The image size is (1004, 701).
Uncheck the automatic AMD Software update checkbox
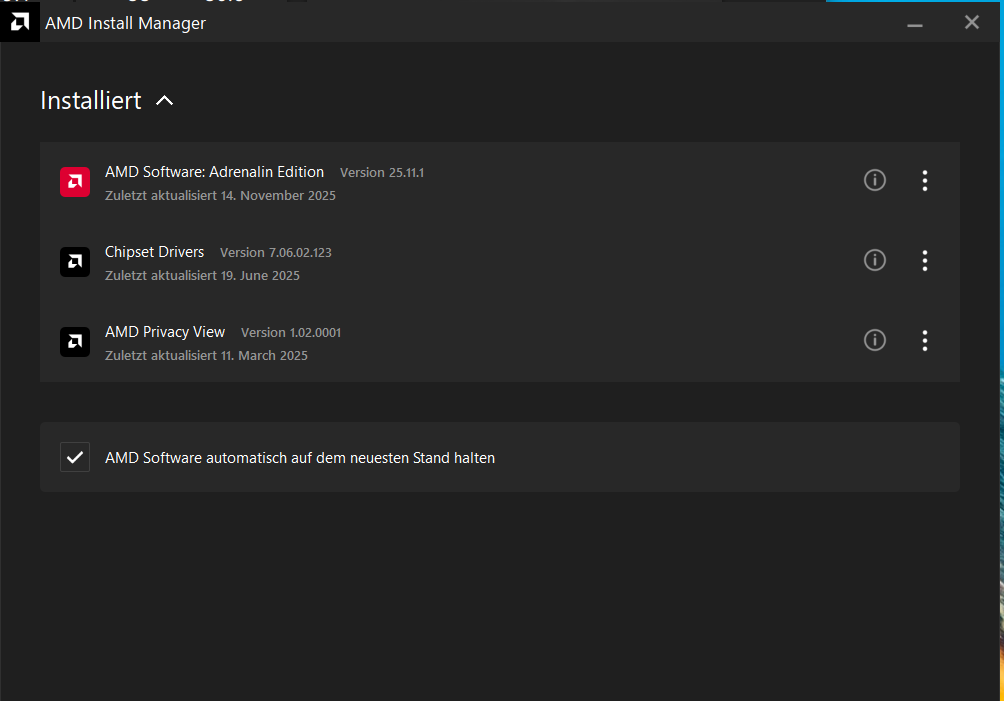pos(75,457)
